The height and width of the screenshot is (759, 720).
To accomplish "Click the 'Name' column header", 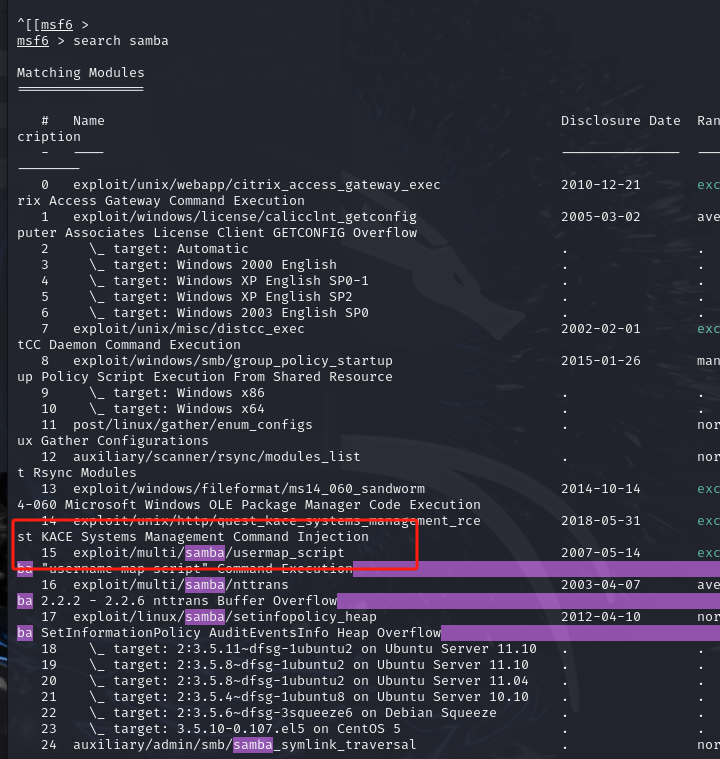I will click(x=89, y=121).
